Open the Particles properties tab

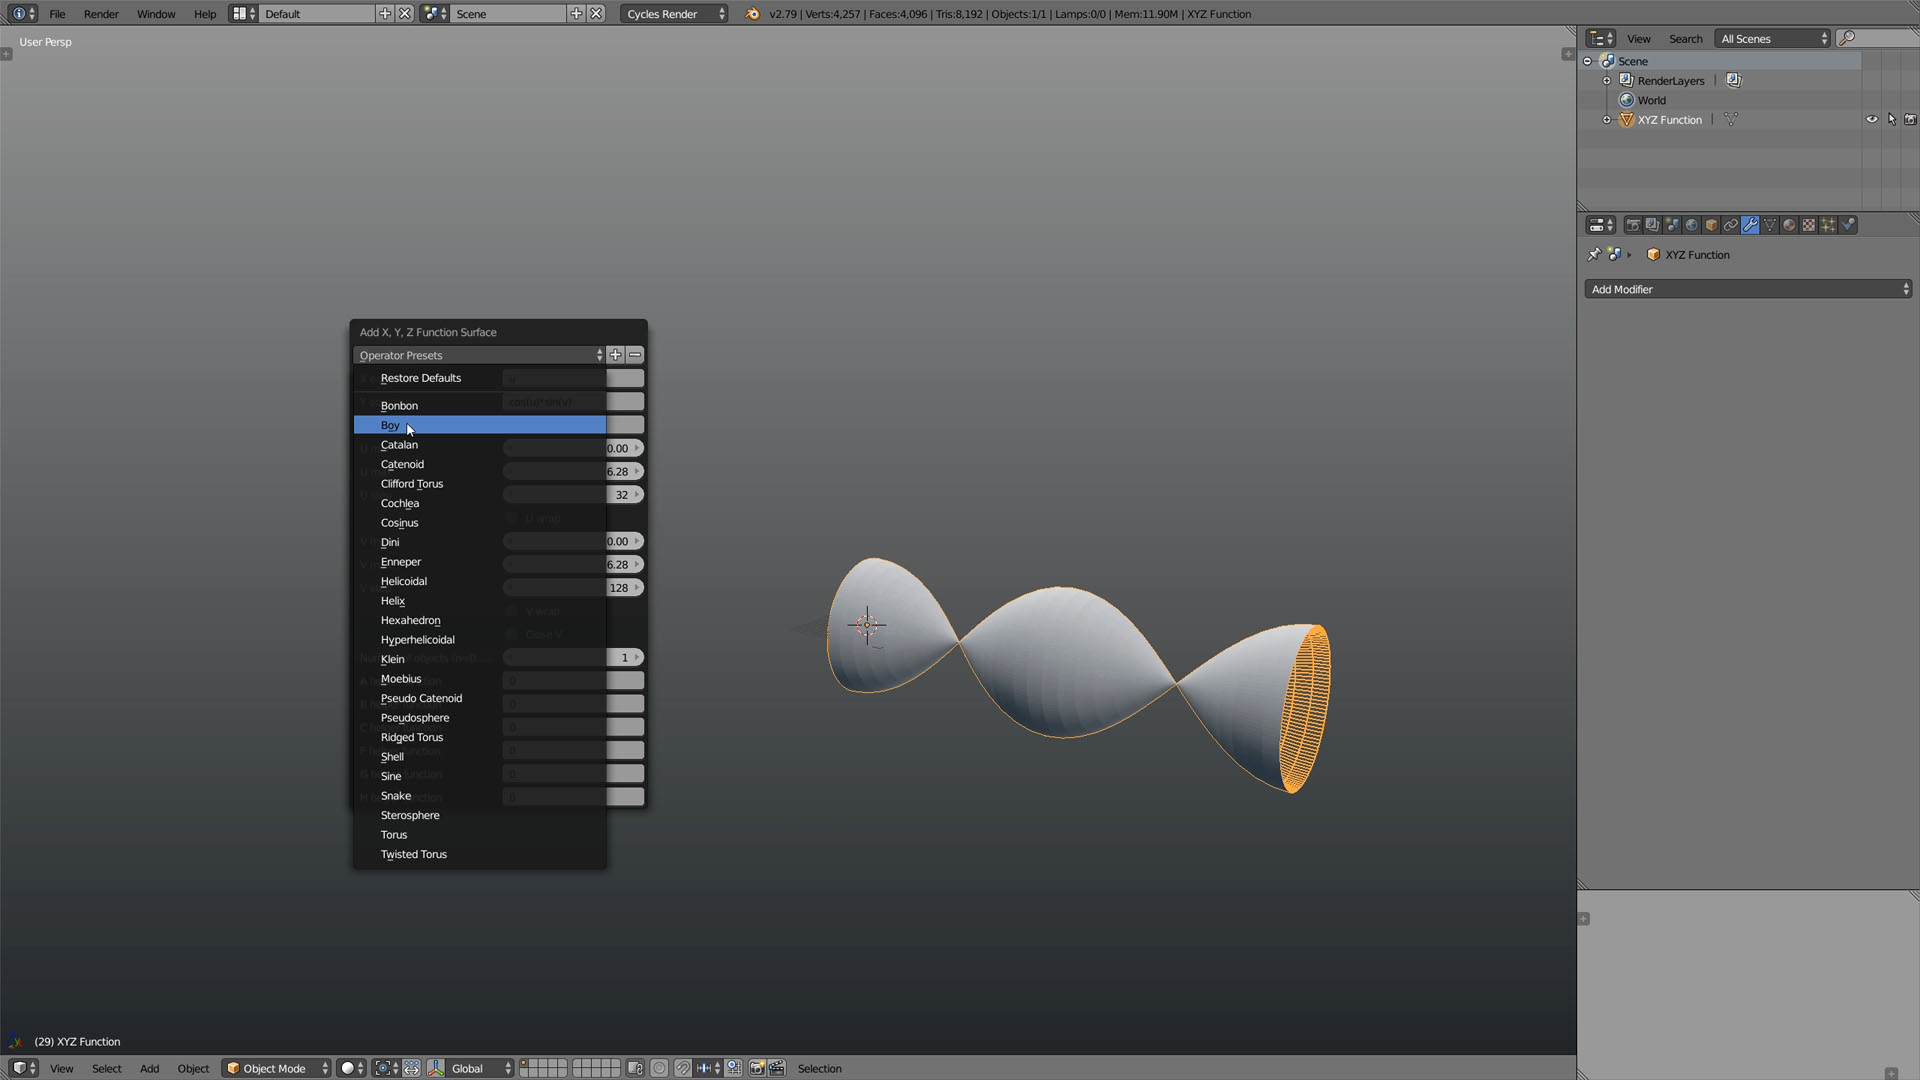pyautogui.click(x=1828, y=225)
